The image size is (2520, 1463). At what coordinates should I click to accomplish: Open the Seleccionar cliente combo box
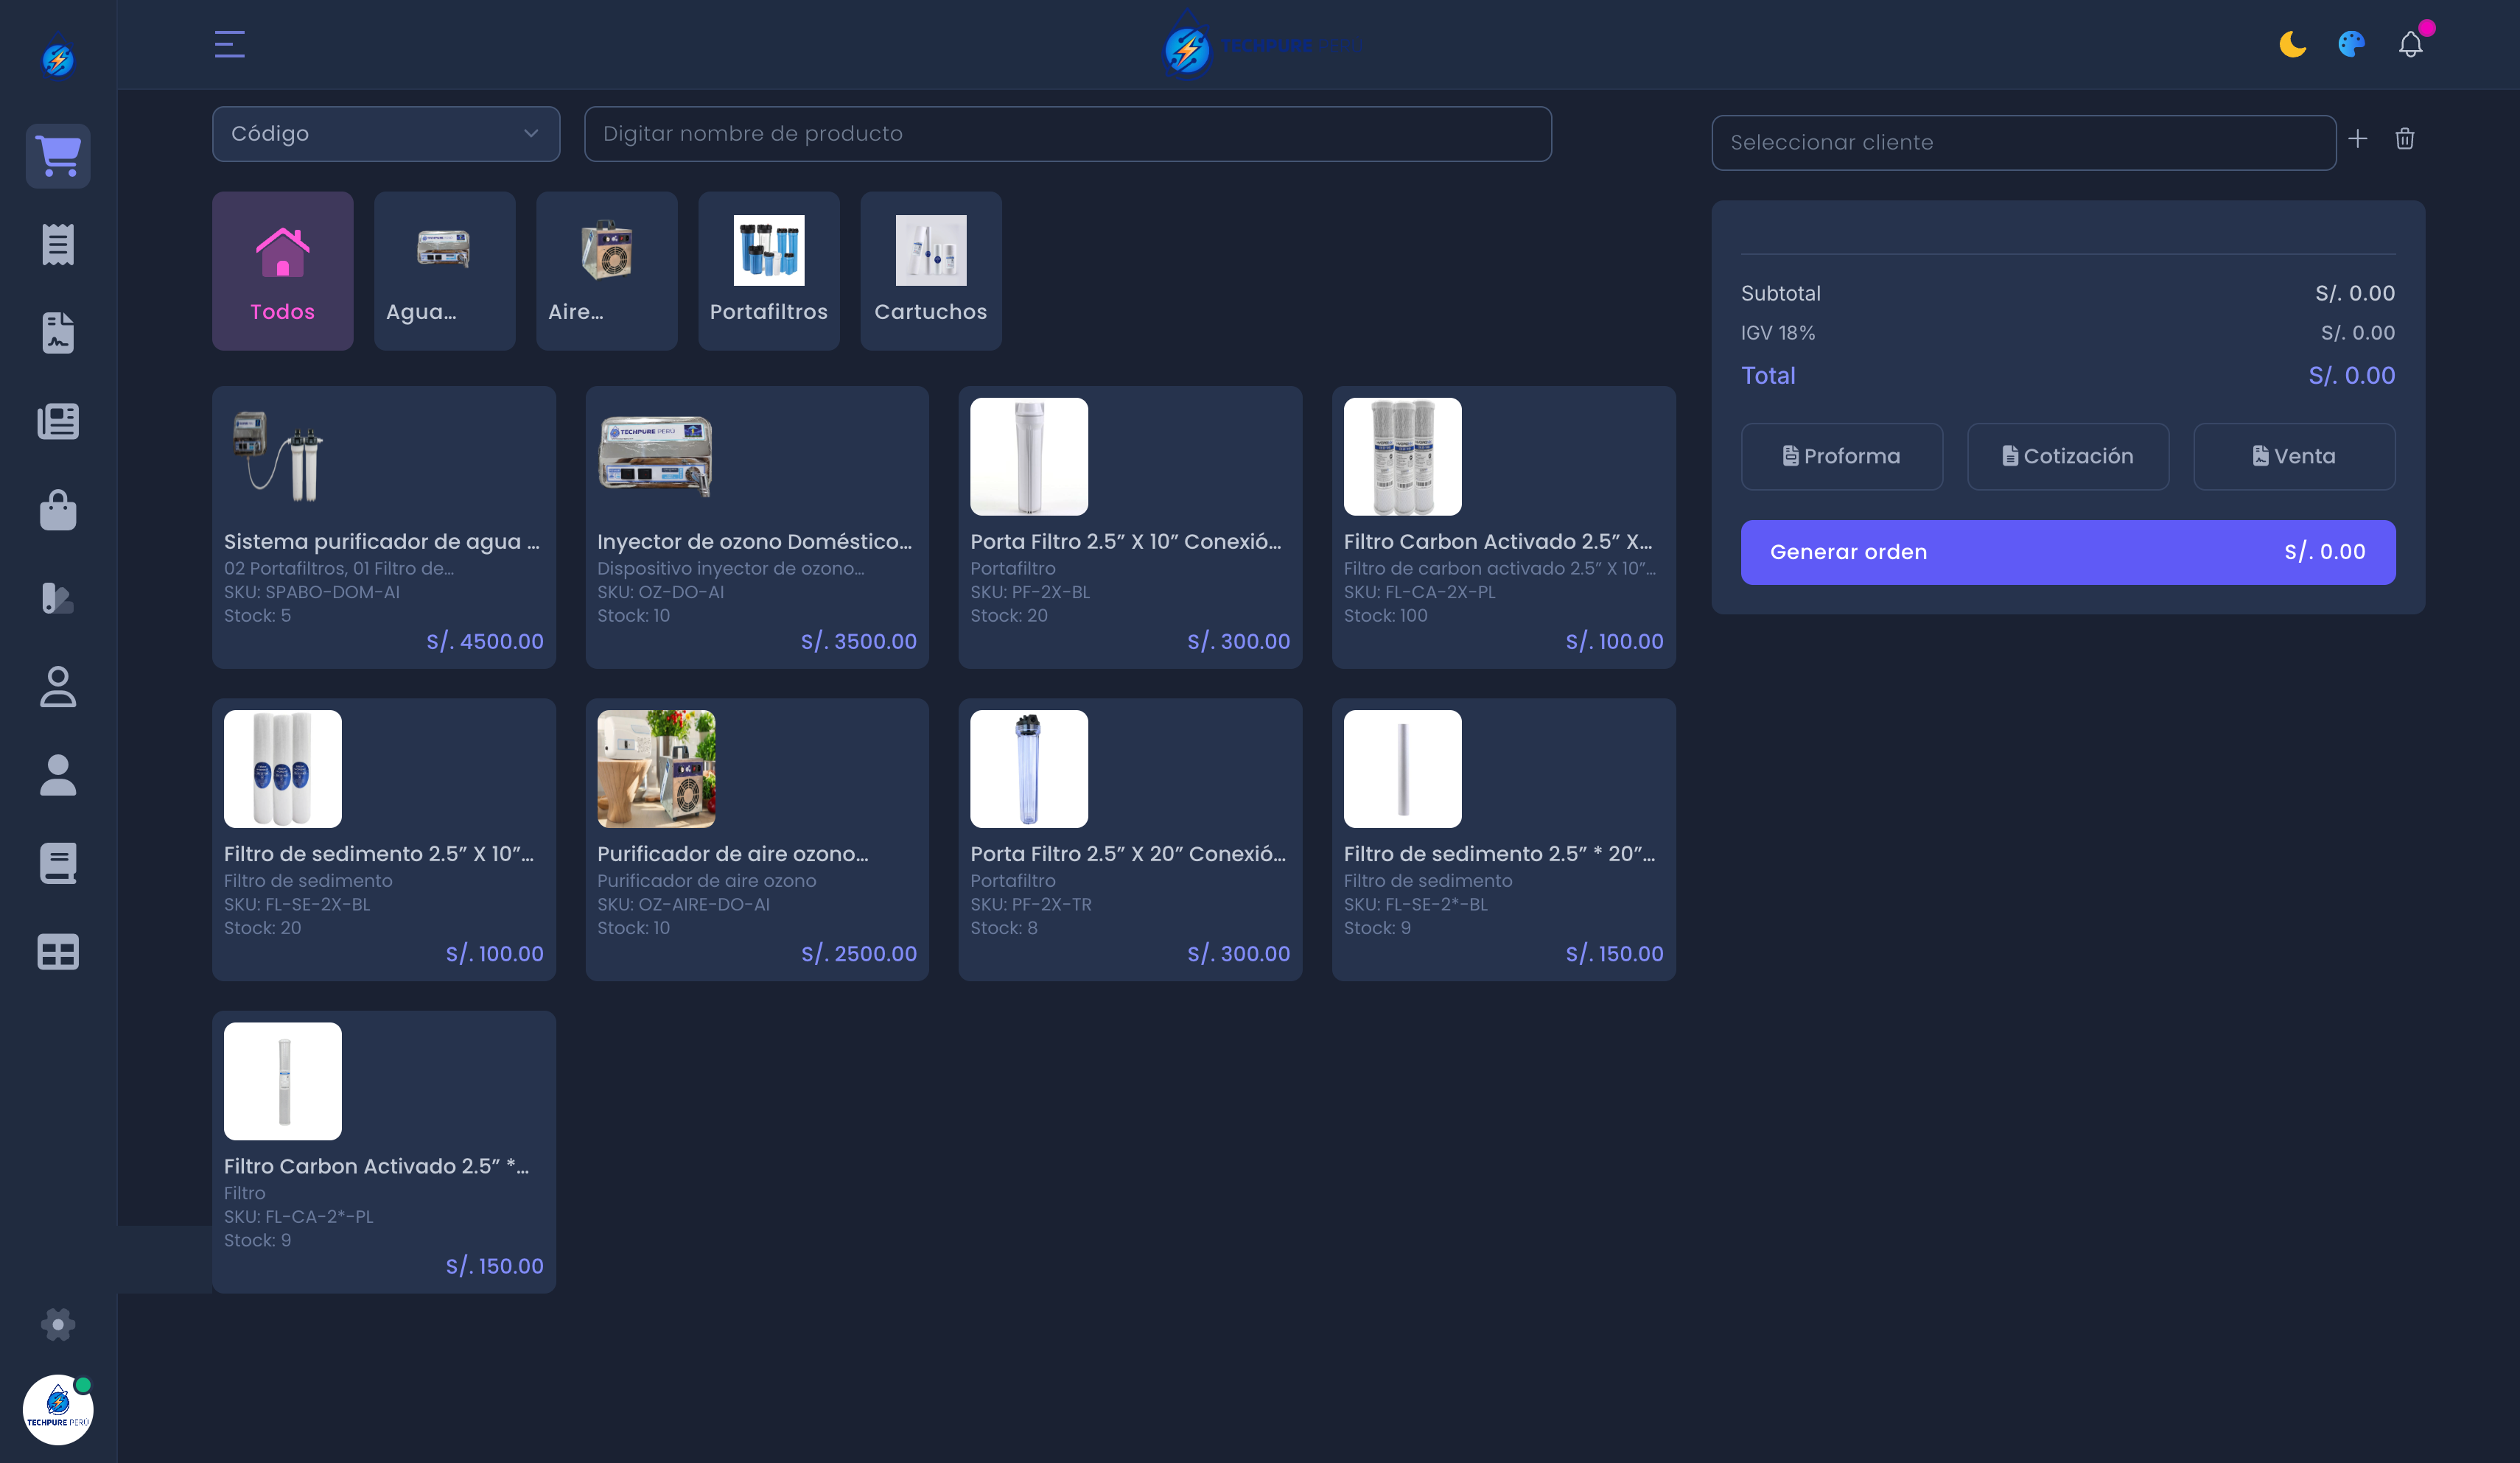coord(2022,142)
